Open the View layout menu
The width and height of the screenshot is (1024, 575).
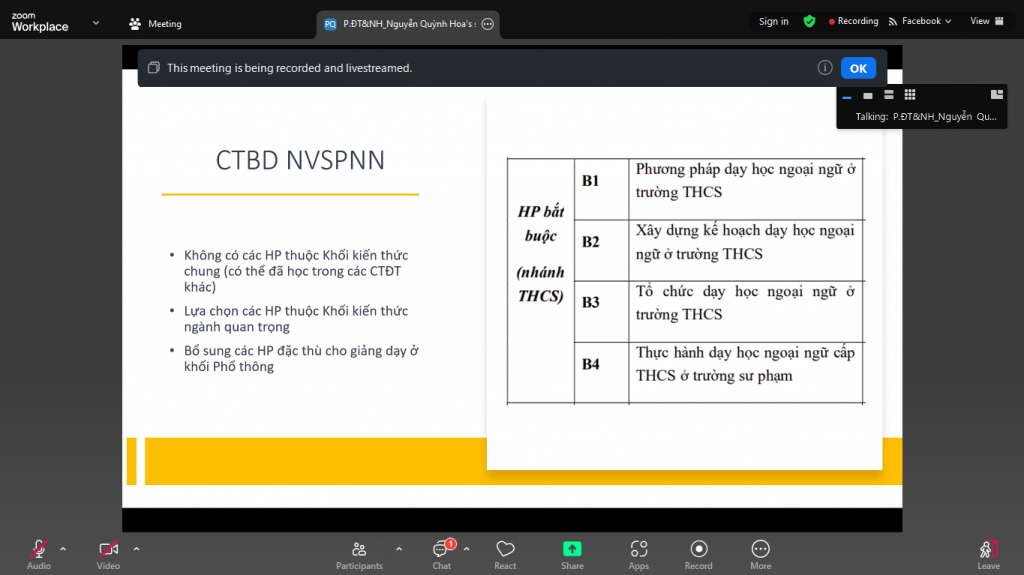(x=987, y=22)
